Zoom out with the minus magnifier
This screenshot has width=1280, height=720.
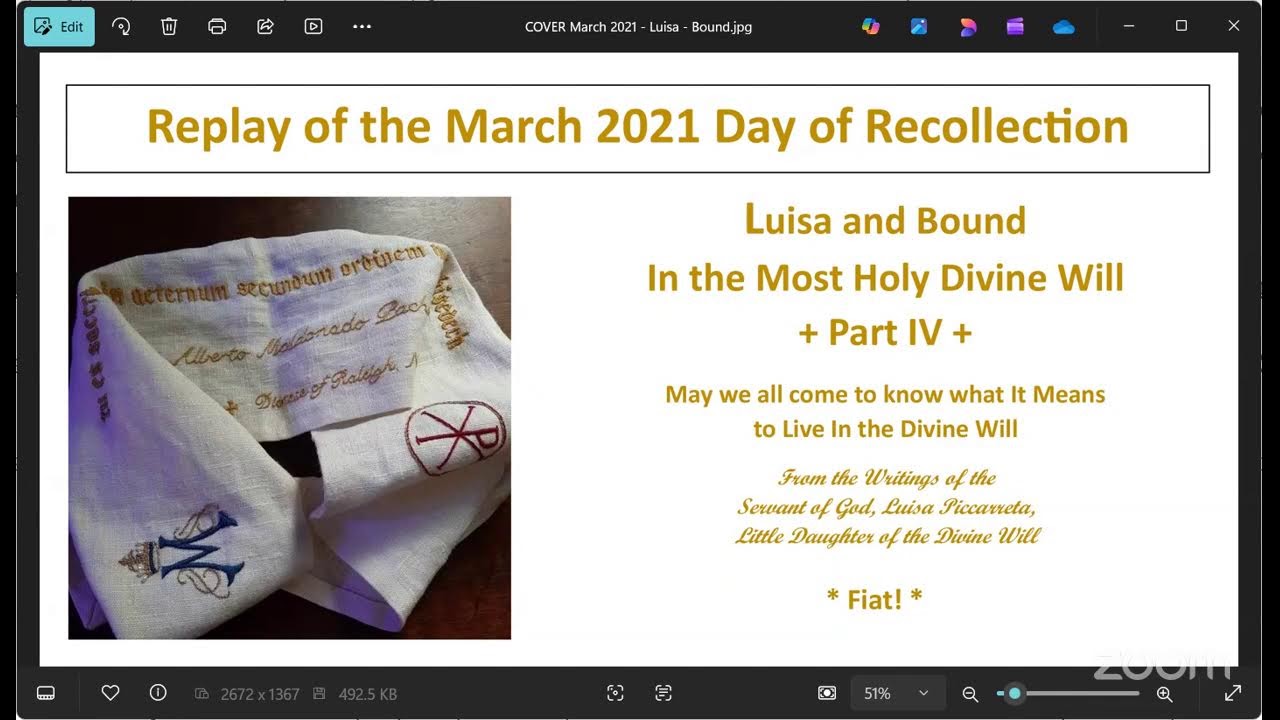coord(969,693)
